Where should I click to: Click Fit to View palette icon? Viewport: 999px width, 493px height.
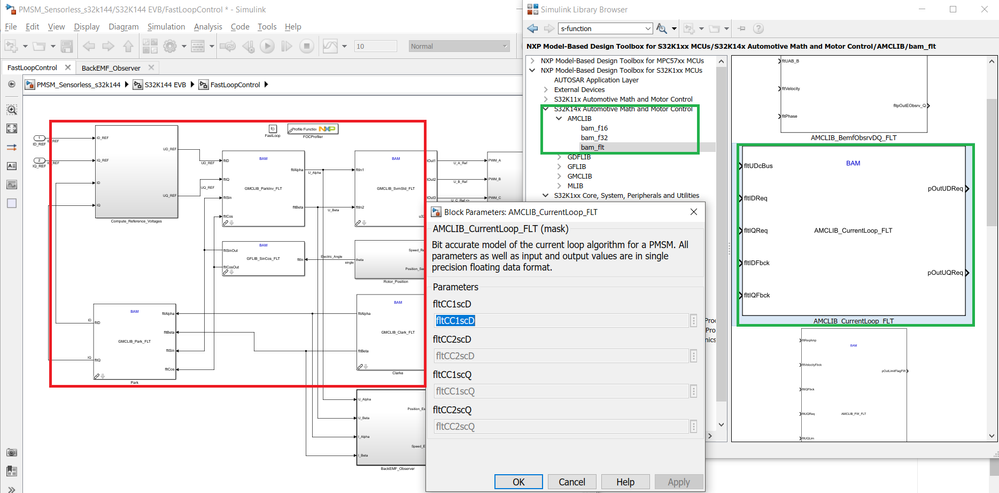[x=11, y=128]
